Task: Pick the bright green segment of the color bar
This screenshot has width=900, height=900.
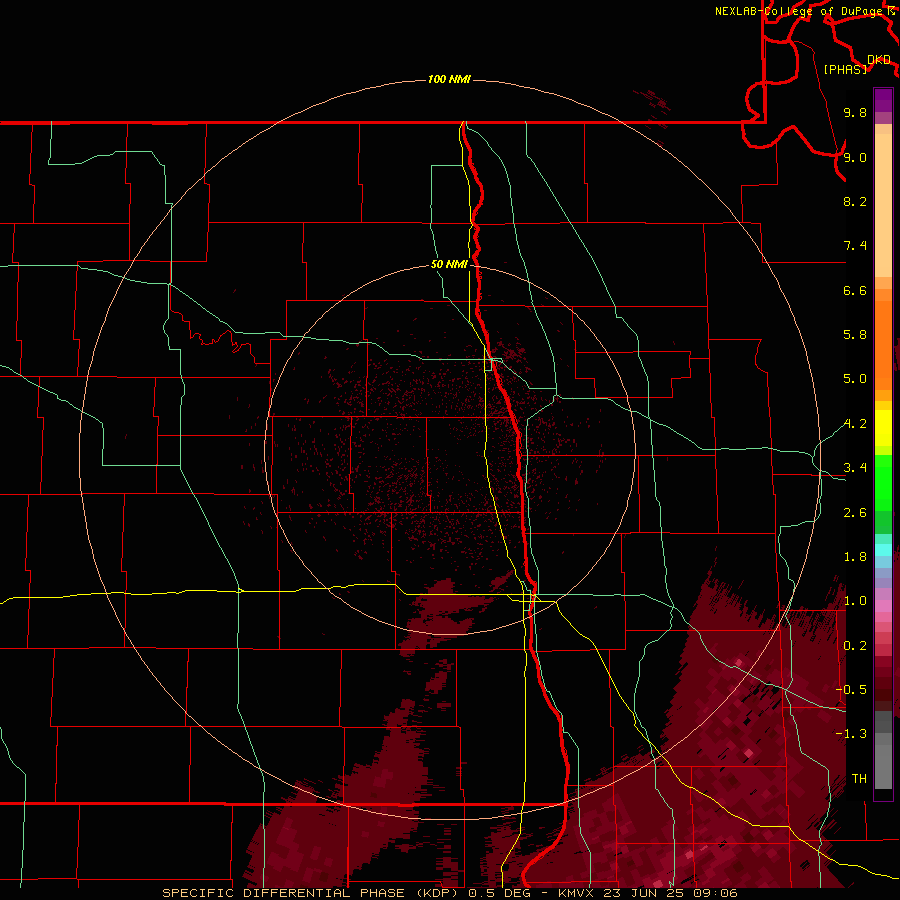Action: pyautogui.click(x=883, y=482)
